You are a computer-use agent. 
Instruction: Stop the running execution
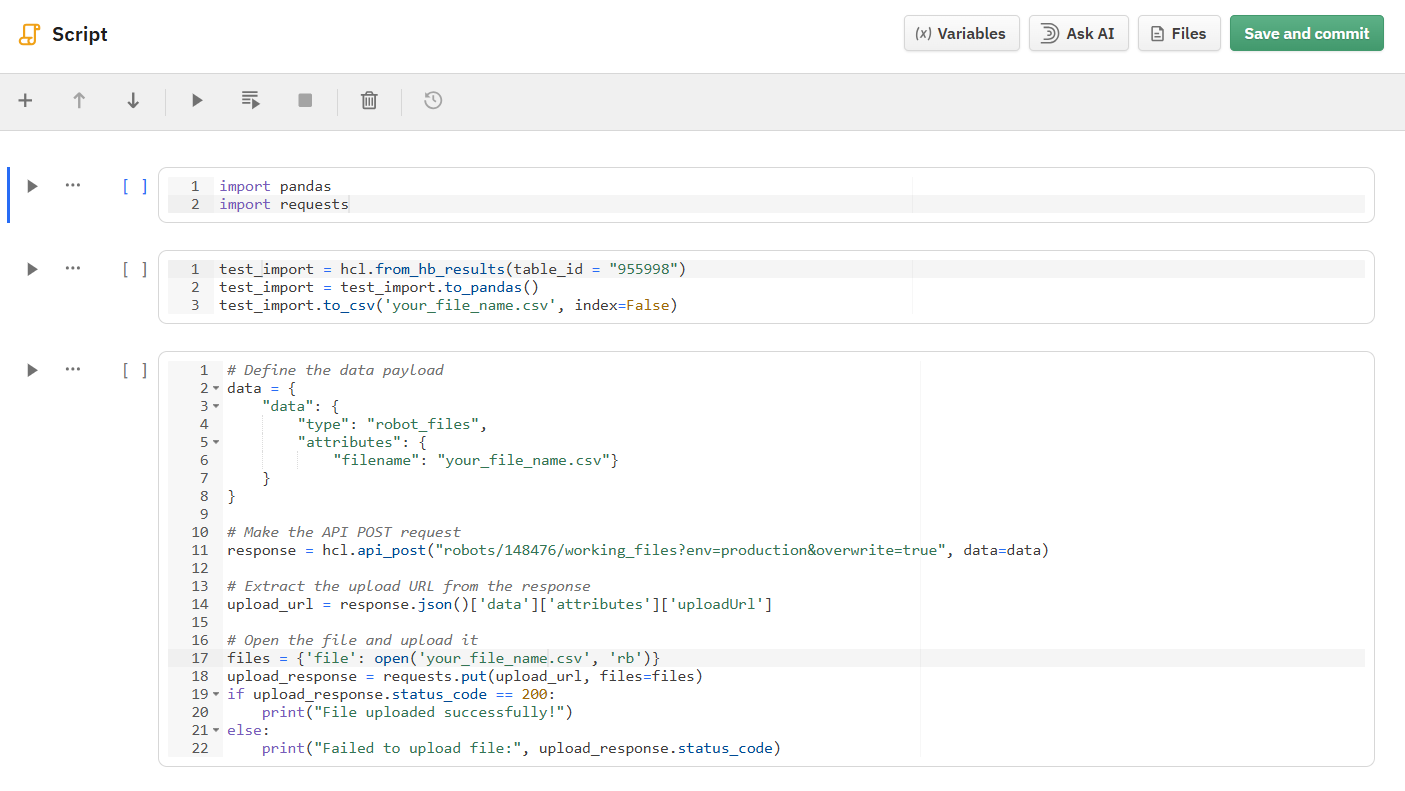304,100
